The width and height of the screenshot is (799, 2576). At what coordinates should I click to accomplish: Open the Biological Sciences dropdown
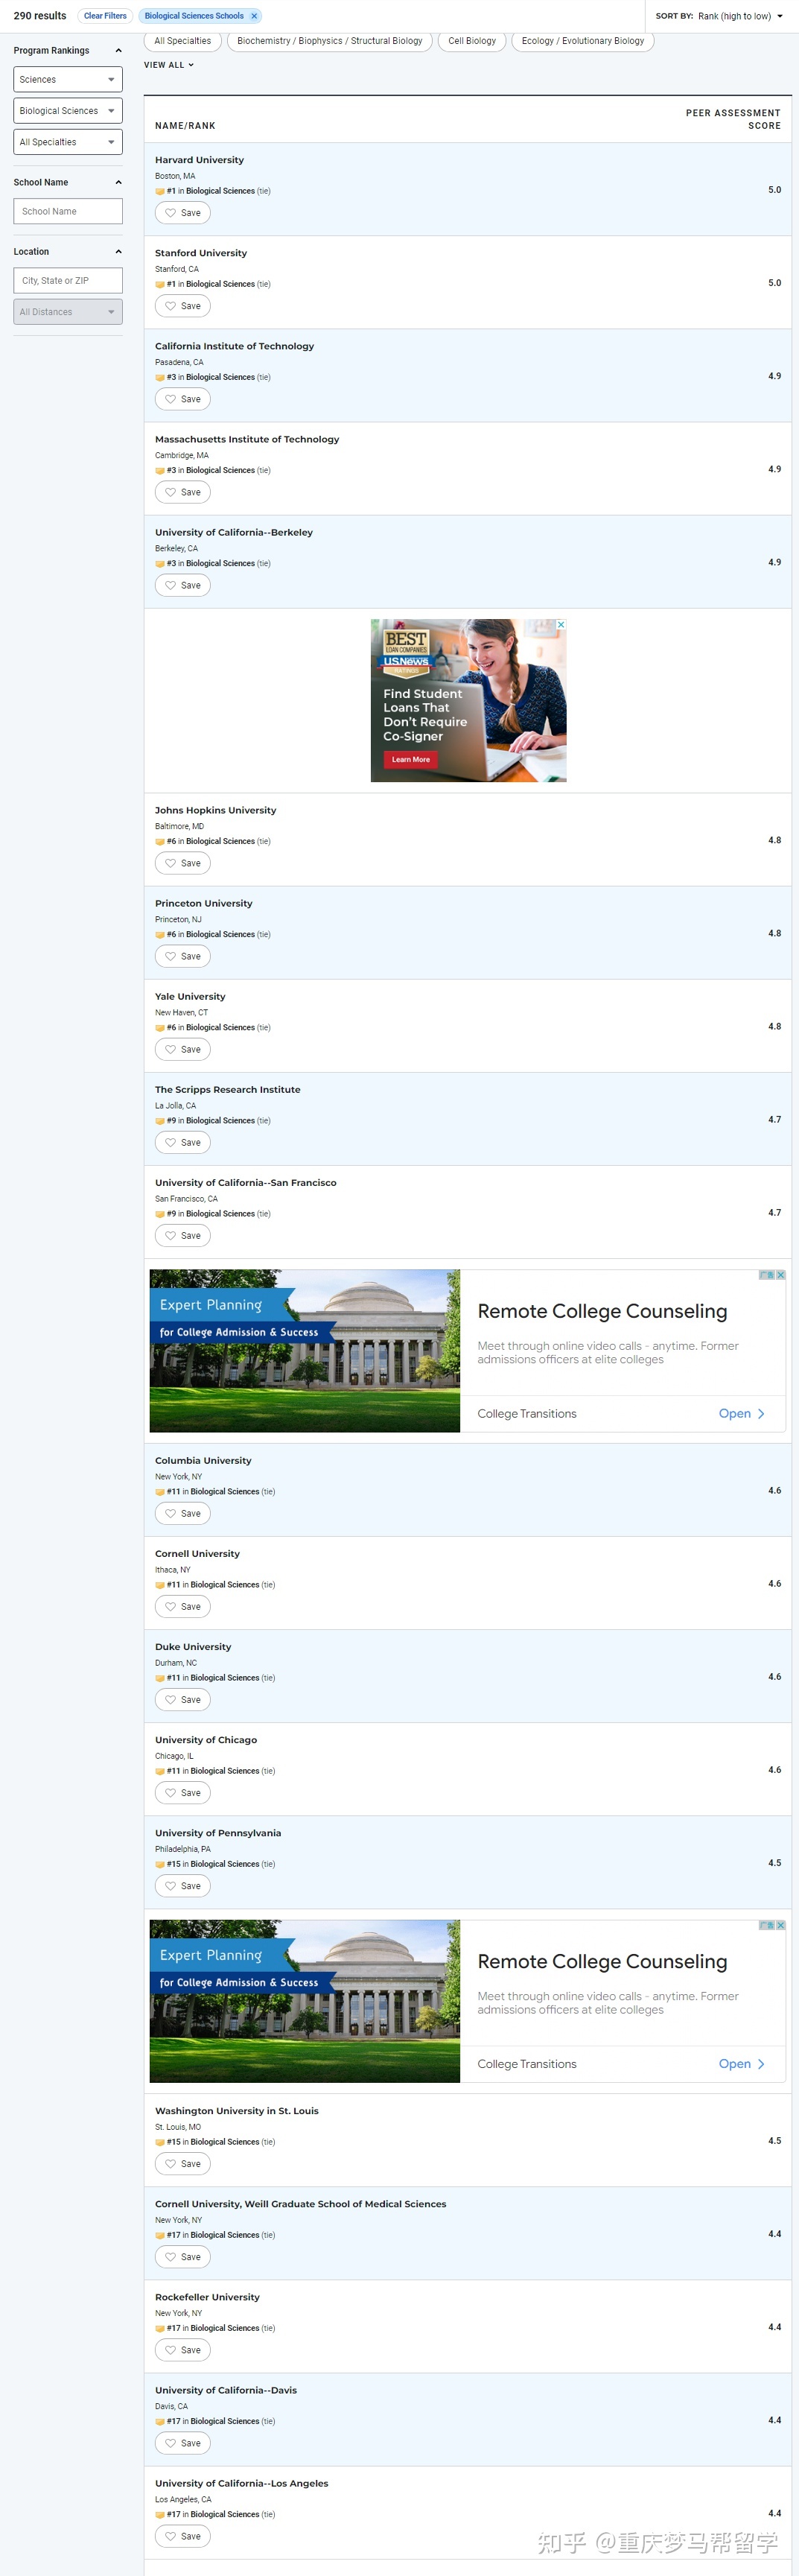[x=68, y=111]
